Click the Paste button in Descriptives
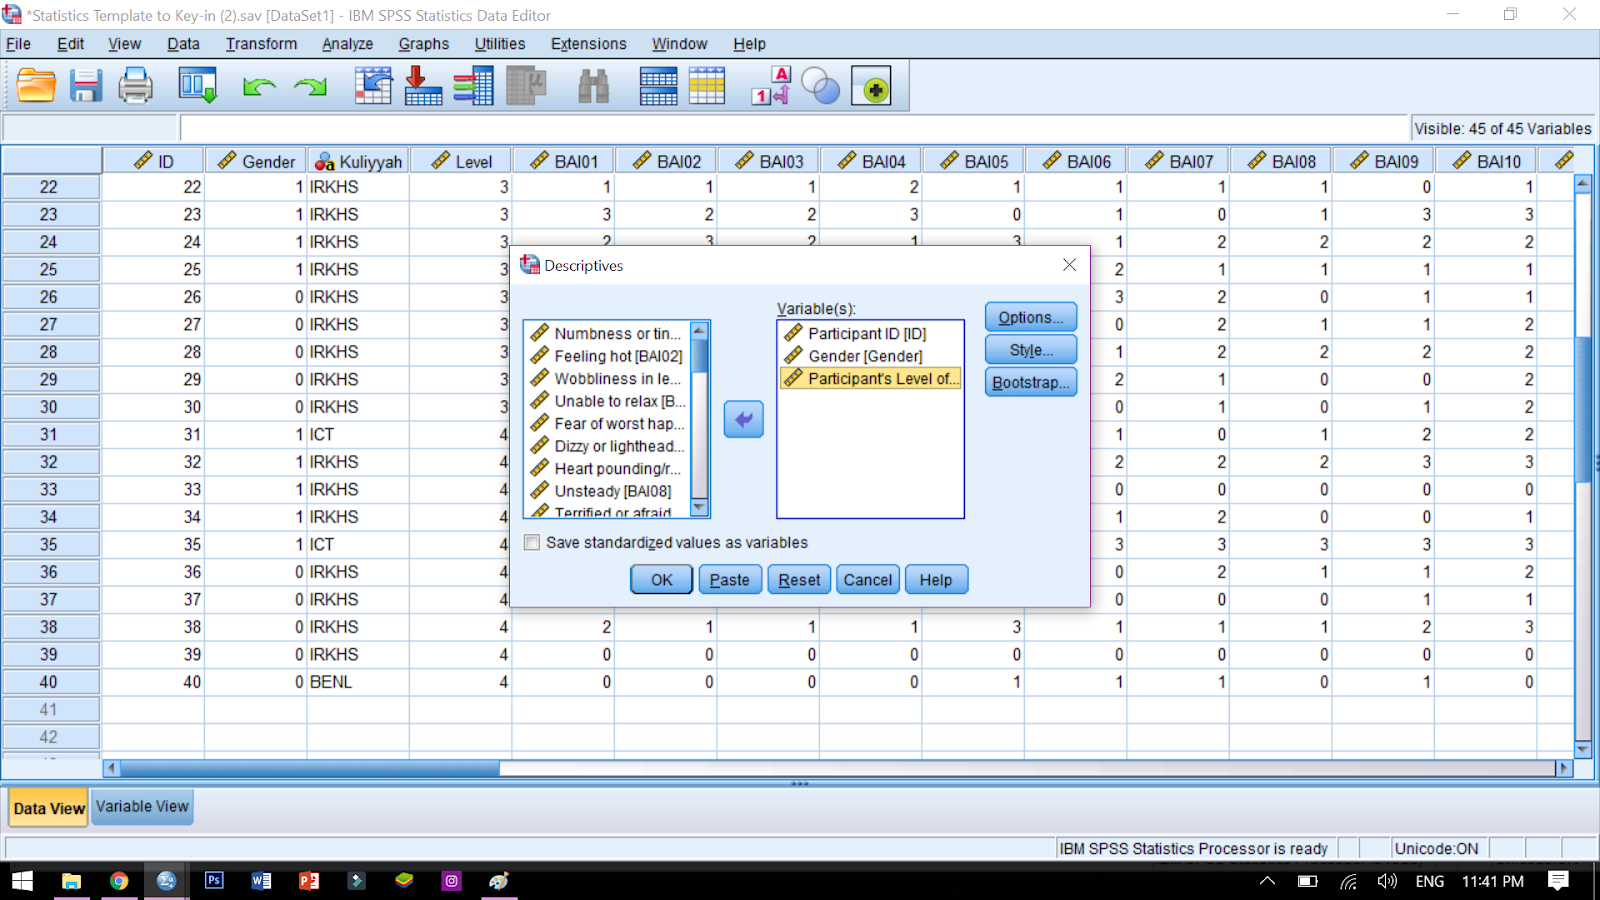The height and width of the screenshot is (900, 1600). [730, 580]
